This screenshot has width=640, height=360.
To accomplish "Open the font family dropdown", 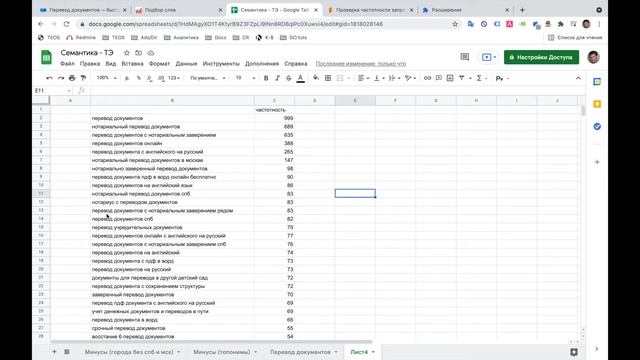I will click(208, 78).
